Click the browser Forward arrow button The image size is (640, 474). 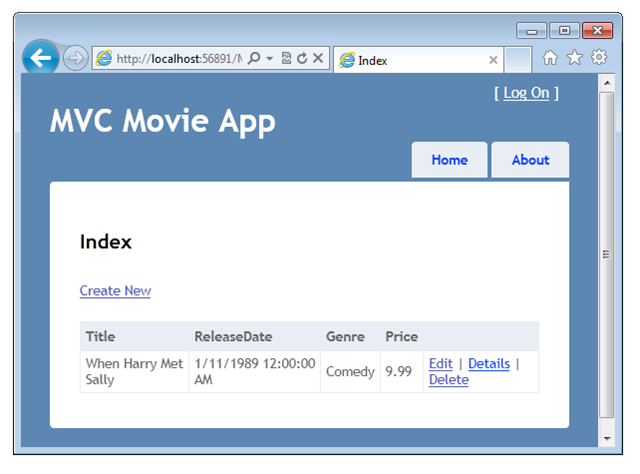point(75,59)
